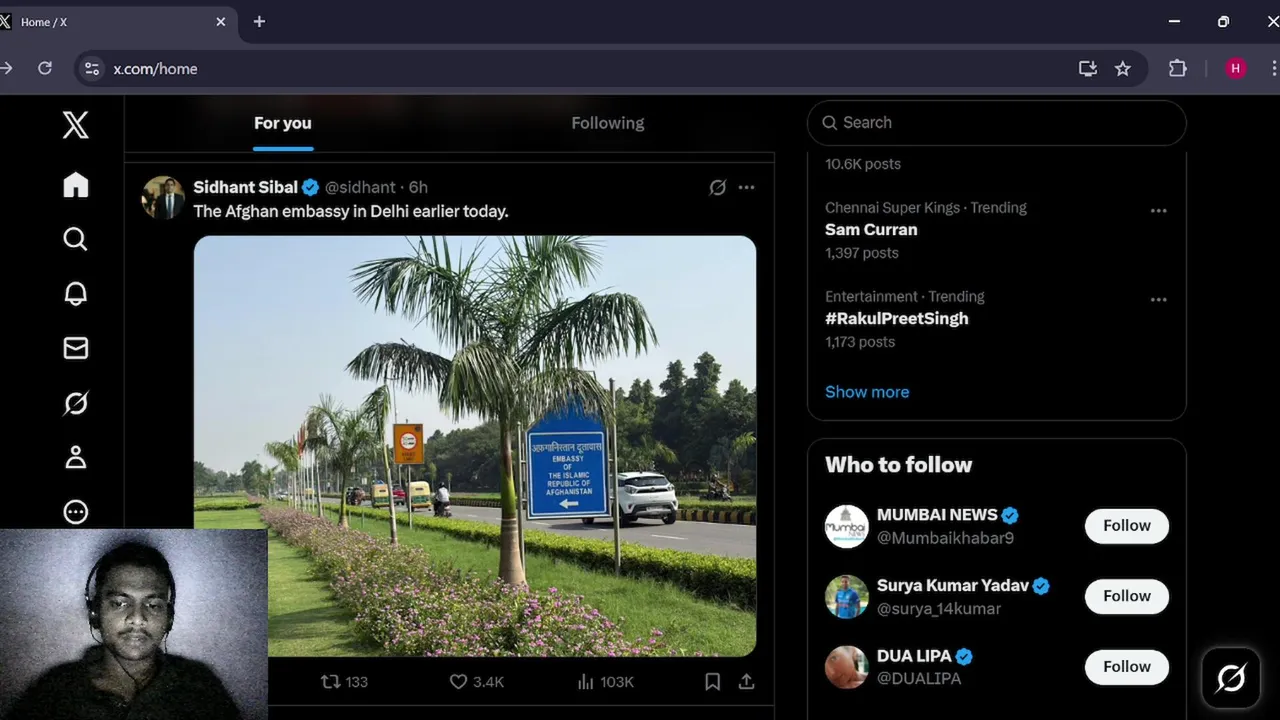Click post text about Afghan embassy in Delhi
1280x720 pixels.
click(351, 212)
